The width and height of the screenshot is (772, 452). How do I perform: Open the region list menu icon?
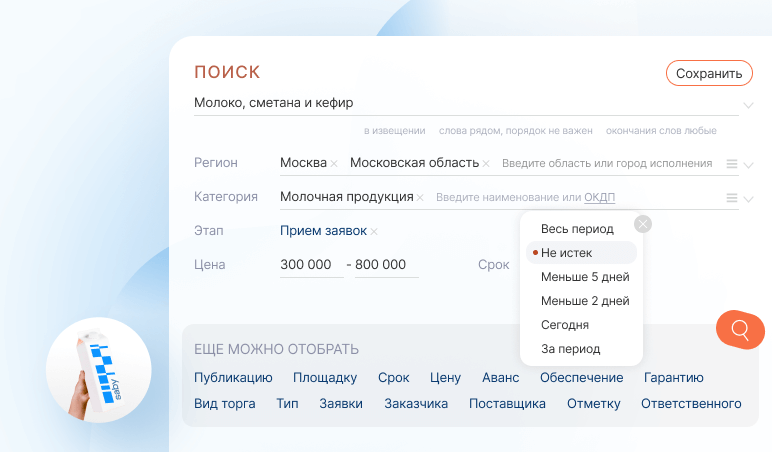pos(732,164)
